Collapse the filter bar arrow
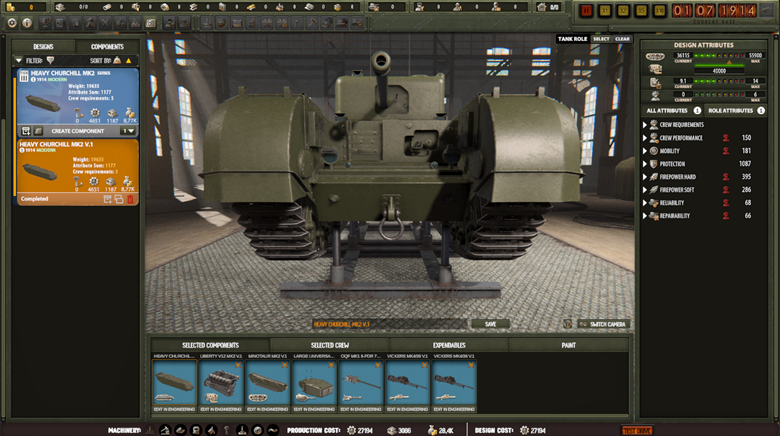 (19, 60)
